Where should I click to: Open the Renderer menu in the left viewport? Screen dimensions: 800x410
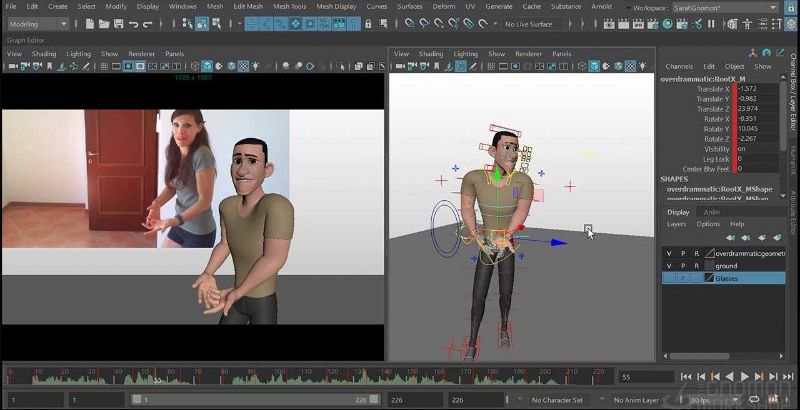tap(141, 54)
